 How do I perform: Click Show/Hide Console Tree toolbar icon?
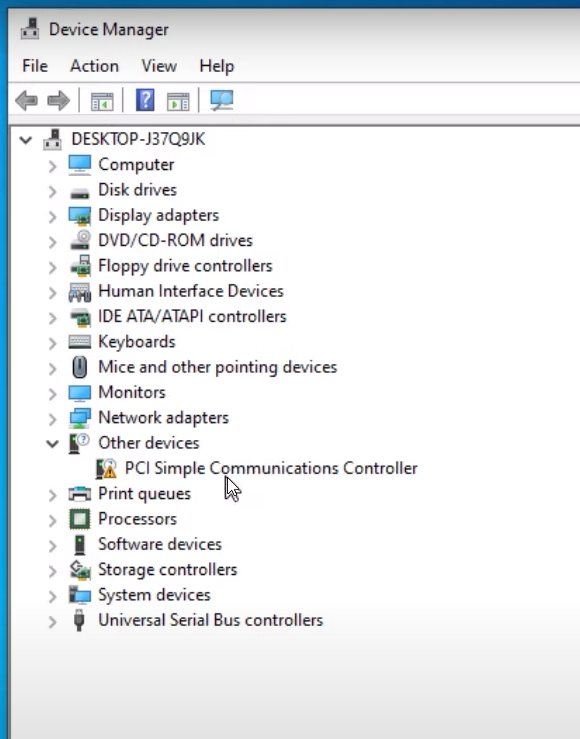click(102, 101)
